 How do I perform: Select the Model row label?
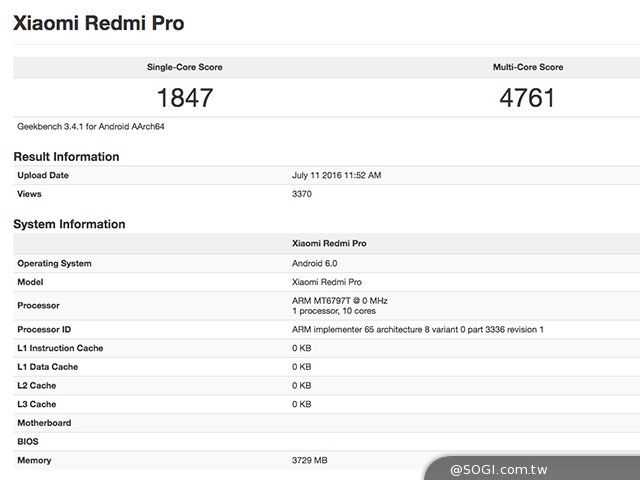coord(30,282)
